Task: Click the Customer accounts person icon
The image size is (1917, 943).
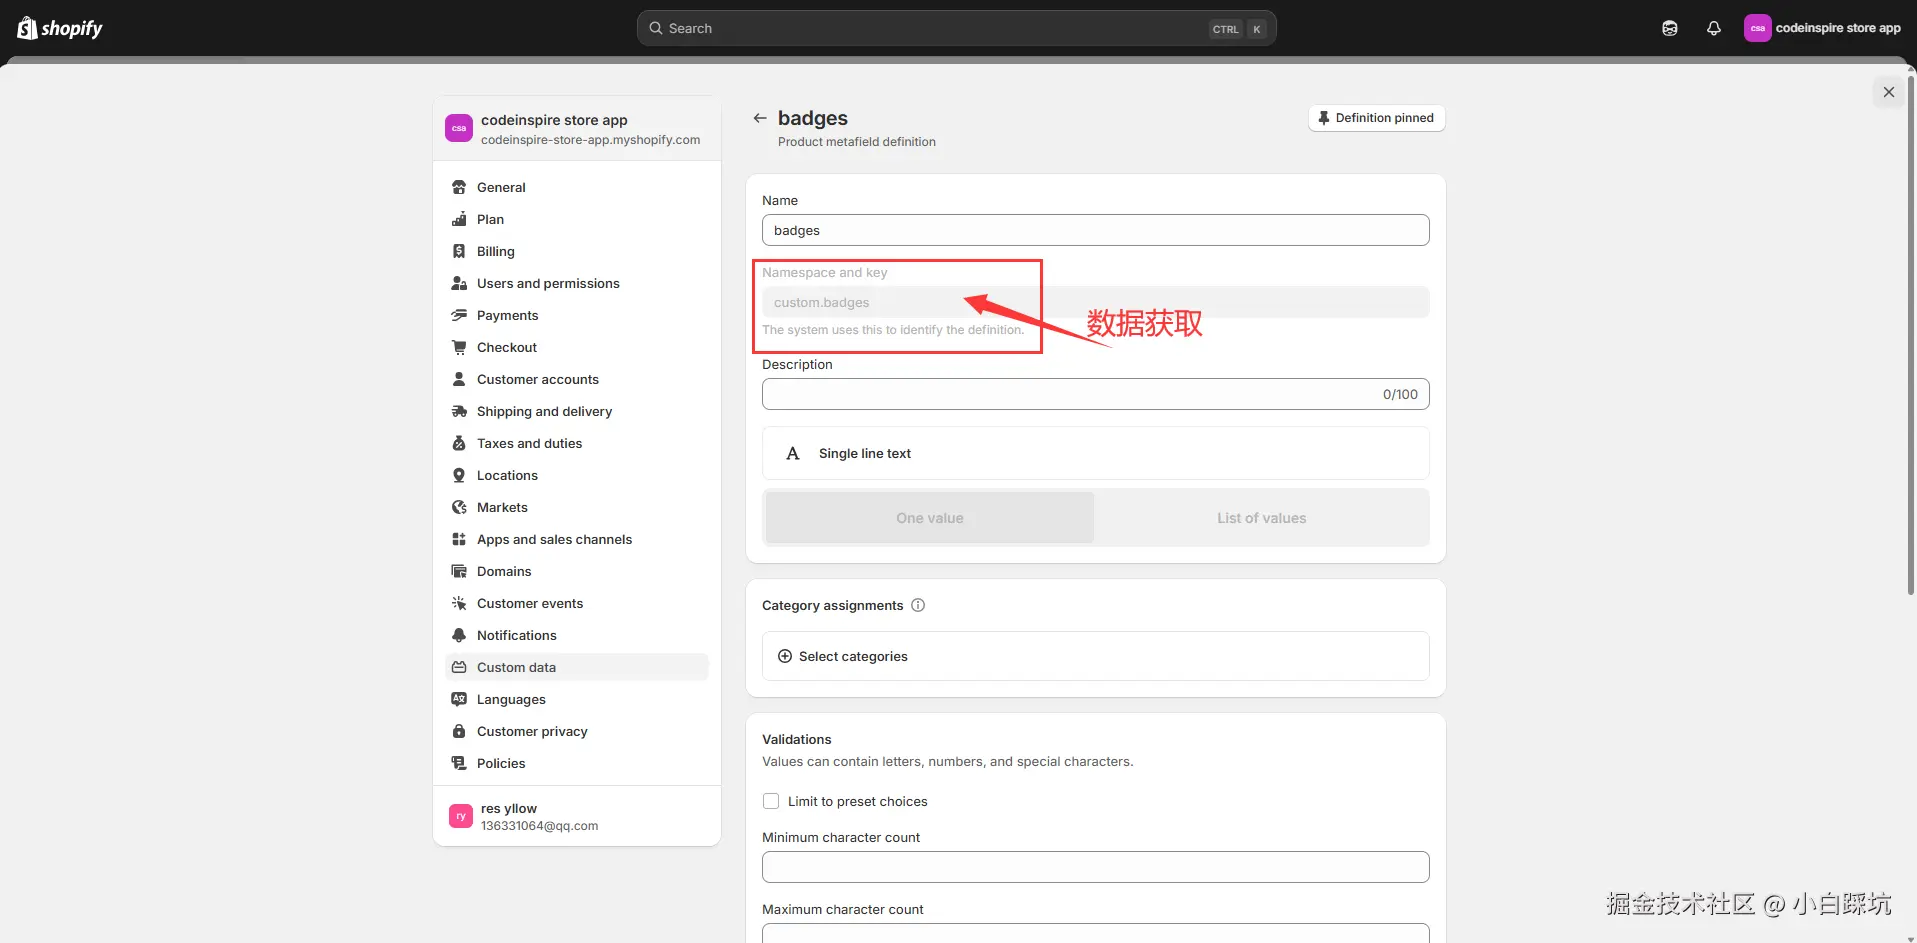Action: click(x=459, y=379)
